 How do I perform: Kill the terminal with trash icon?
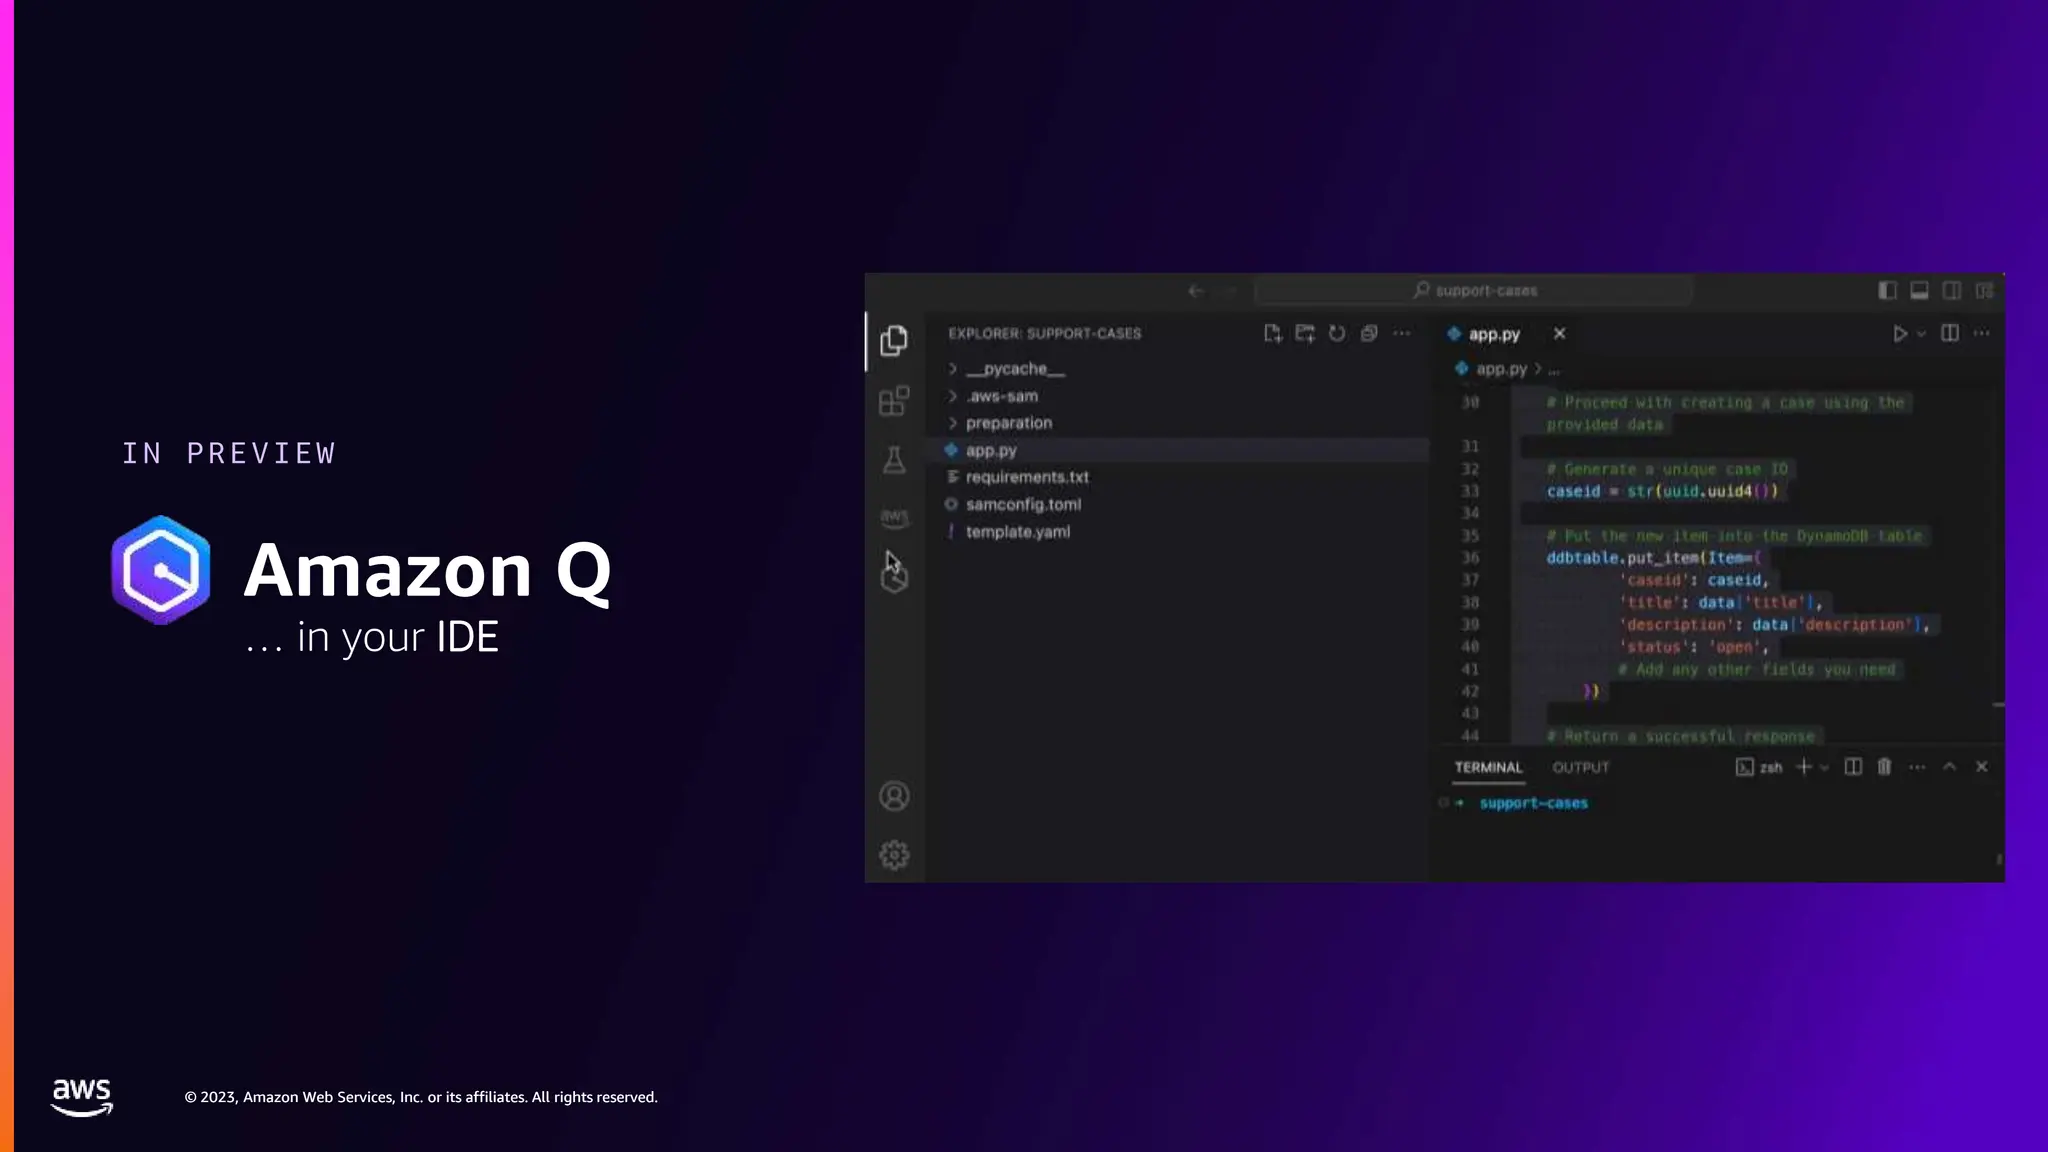point(1884,767)
